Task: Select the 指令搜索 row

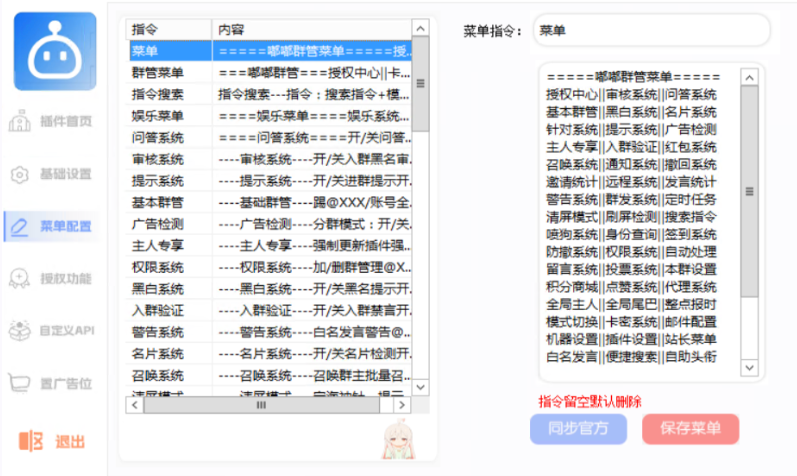Action: click(269, 94)
